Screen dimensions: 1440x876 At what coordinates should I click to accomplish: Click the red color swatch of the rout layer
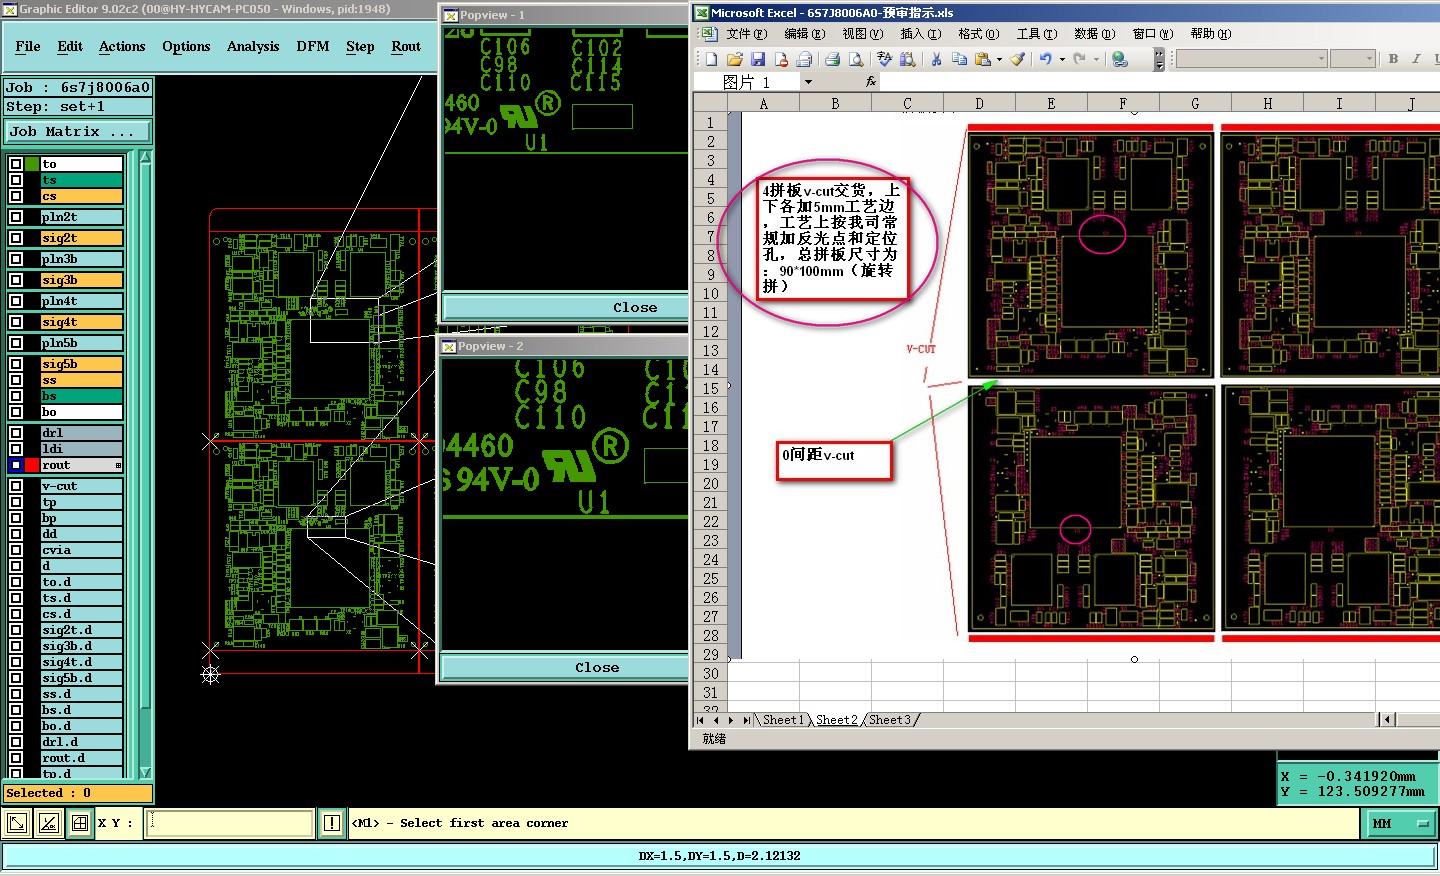click(x=33, y=465)
